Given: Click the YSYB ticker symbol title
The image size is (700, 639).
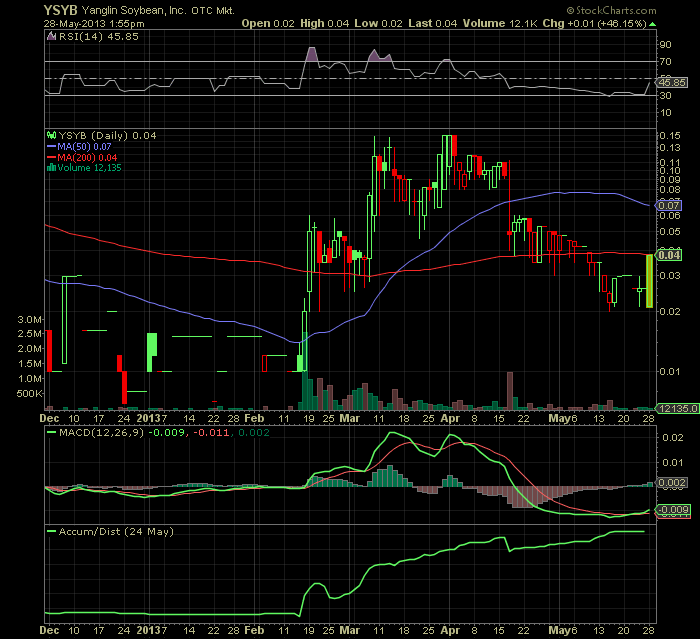Looking at the screenshot, I should (60, 10).
